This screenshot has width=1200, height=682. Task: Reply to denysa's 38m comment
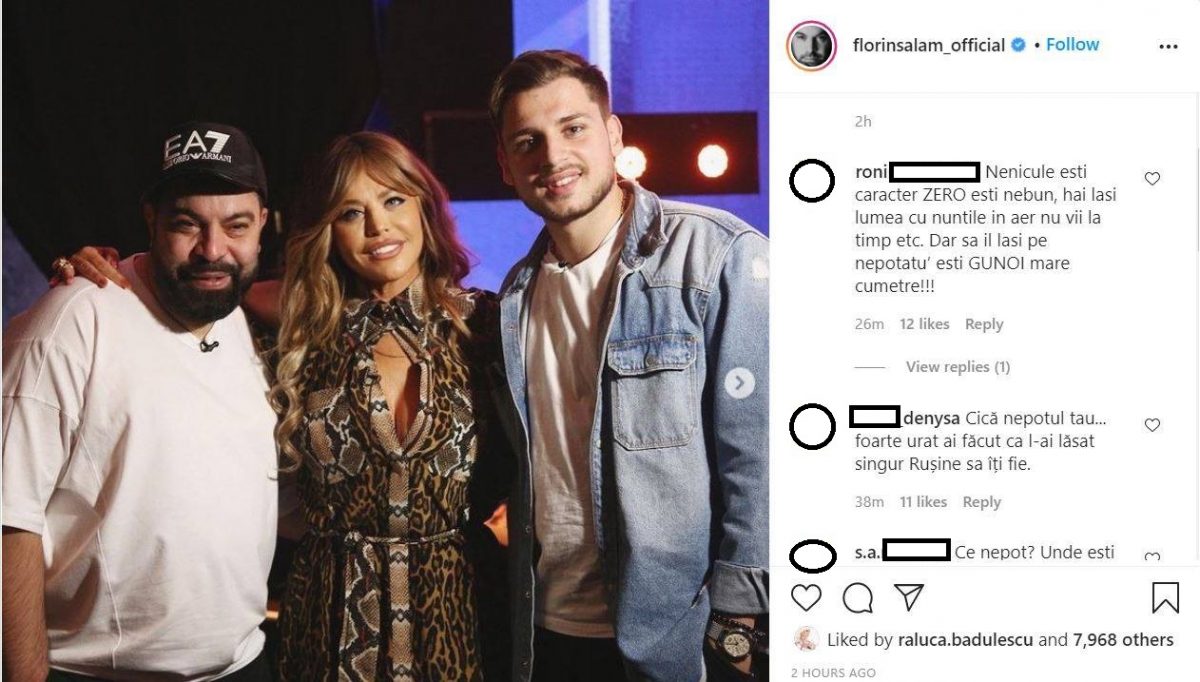pyautogui.click(x=981, y=502)
